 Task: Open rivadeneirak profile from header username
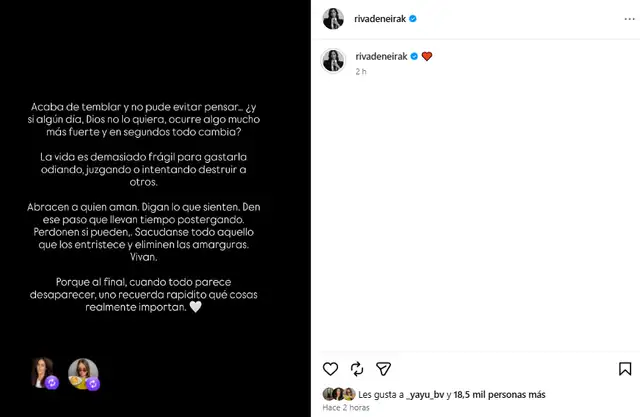click(380, 19)
